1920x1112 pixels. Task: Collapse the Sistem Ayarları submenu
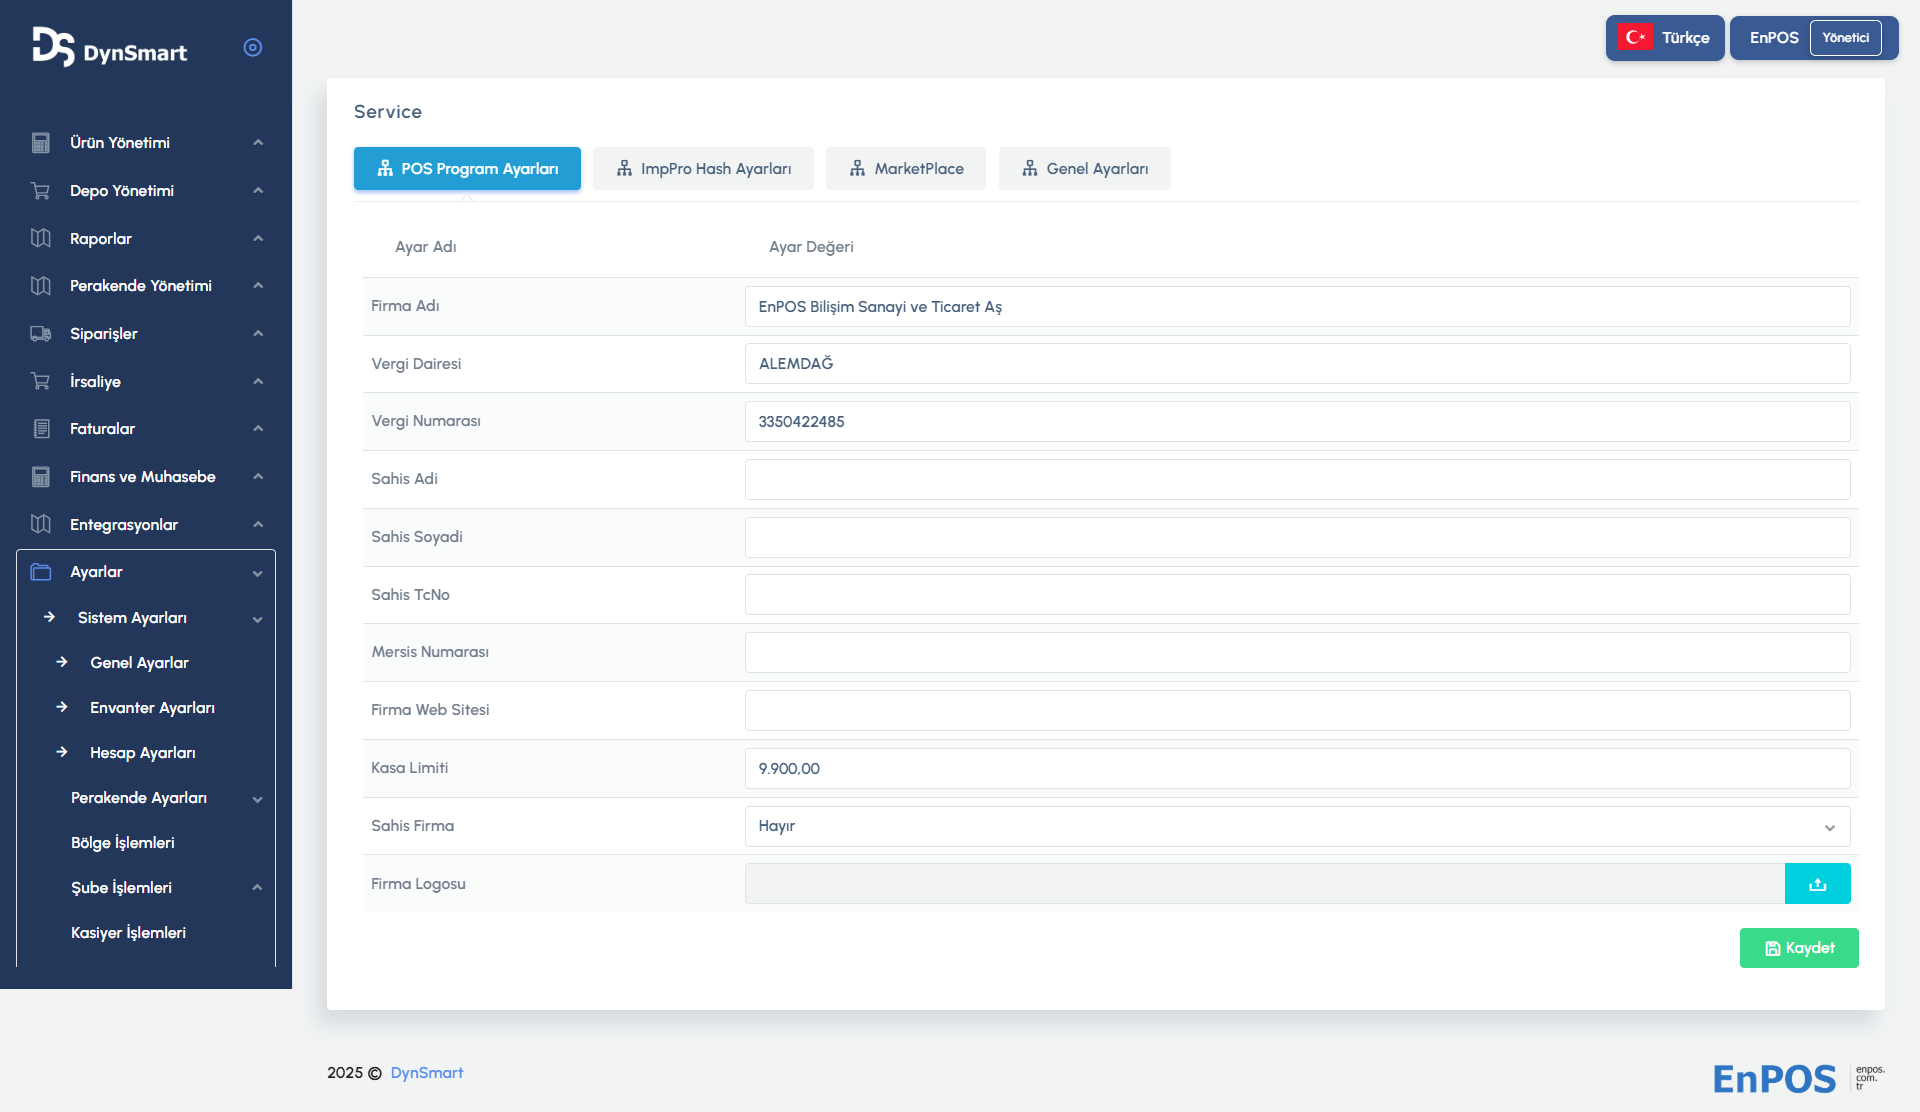click(x=258, y=619)
